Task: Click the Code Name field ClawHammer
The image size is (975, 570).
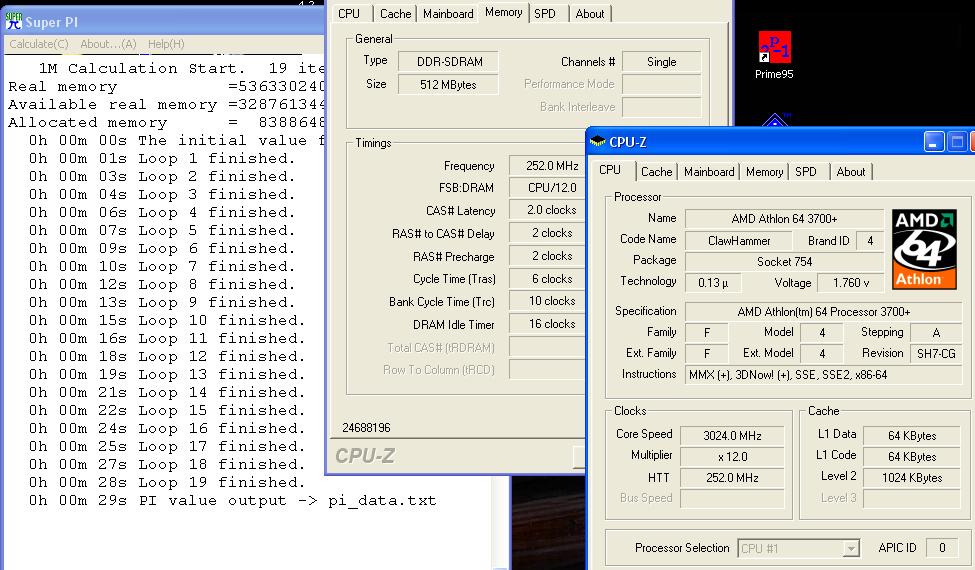Action: click(739, 241)
